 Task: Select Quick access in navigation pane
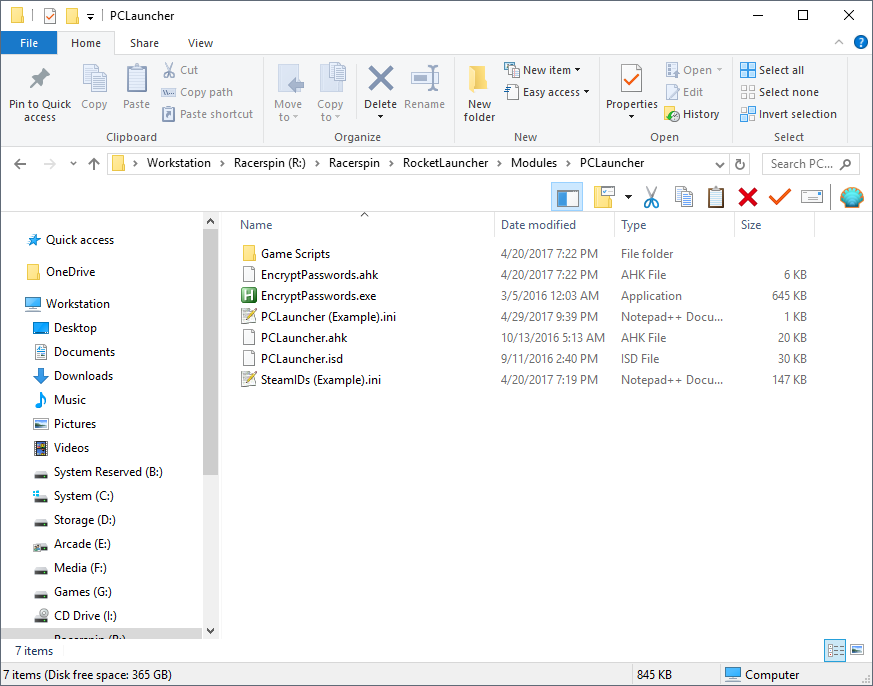pos(80,240)
